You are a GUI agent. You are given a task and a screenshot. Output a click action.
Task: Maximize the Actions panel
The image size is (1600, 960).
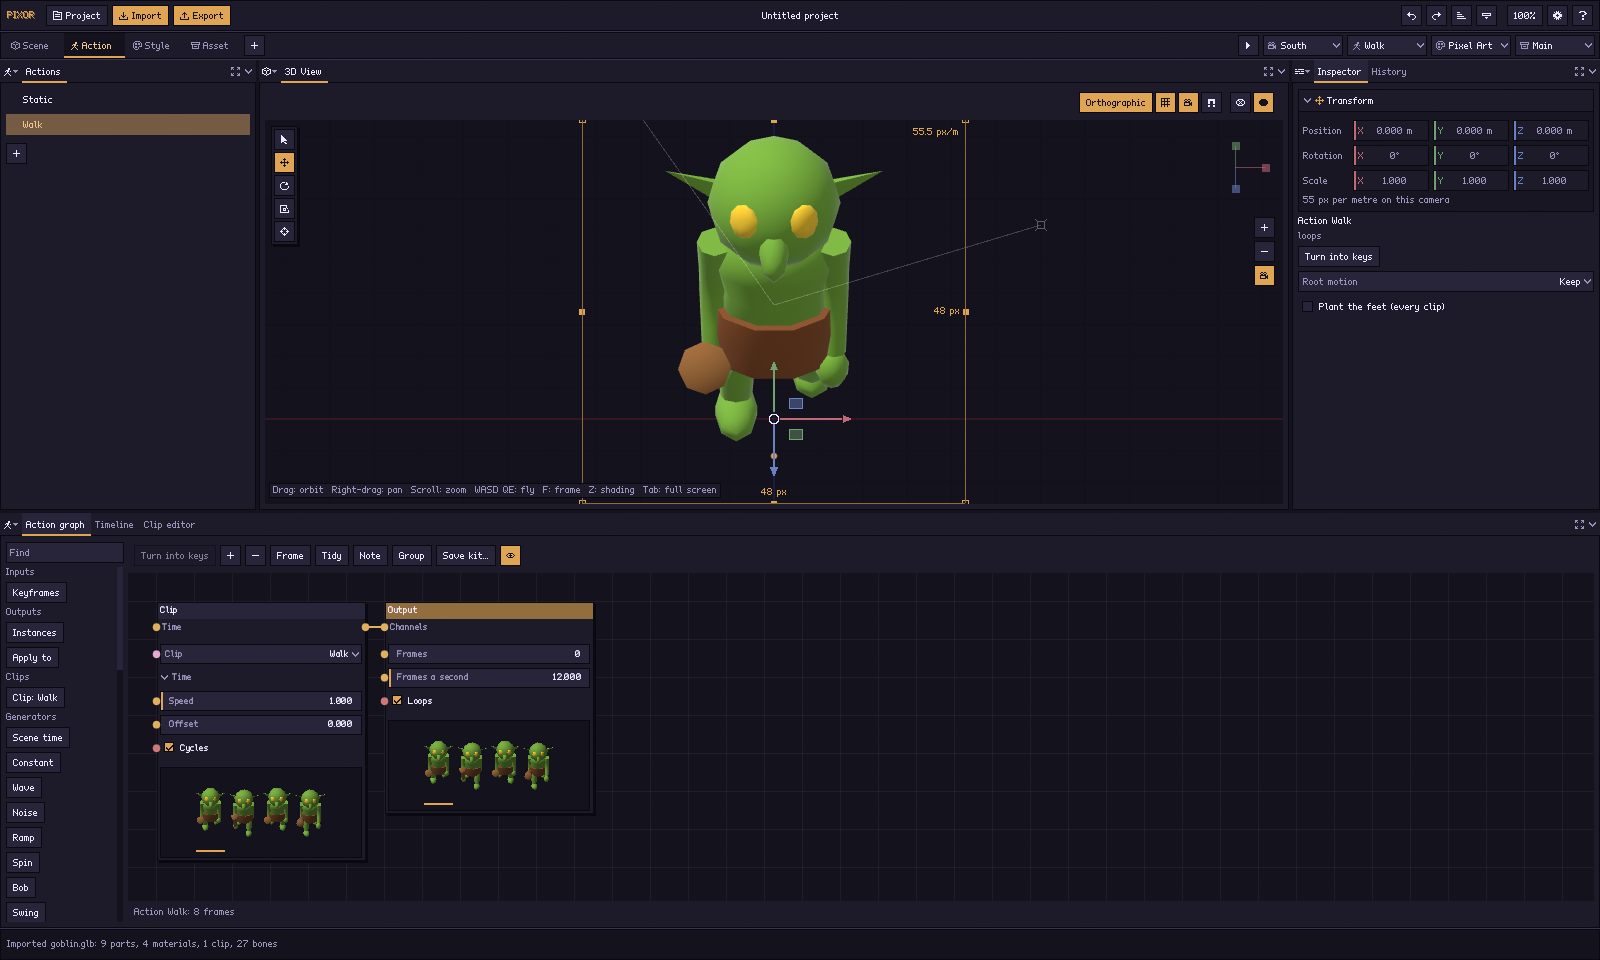[235, 72]
